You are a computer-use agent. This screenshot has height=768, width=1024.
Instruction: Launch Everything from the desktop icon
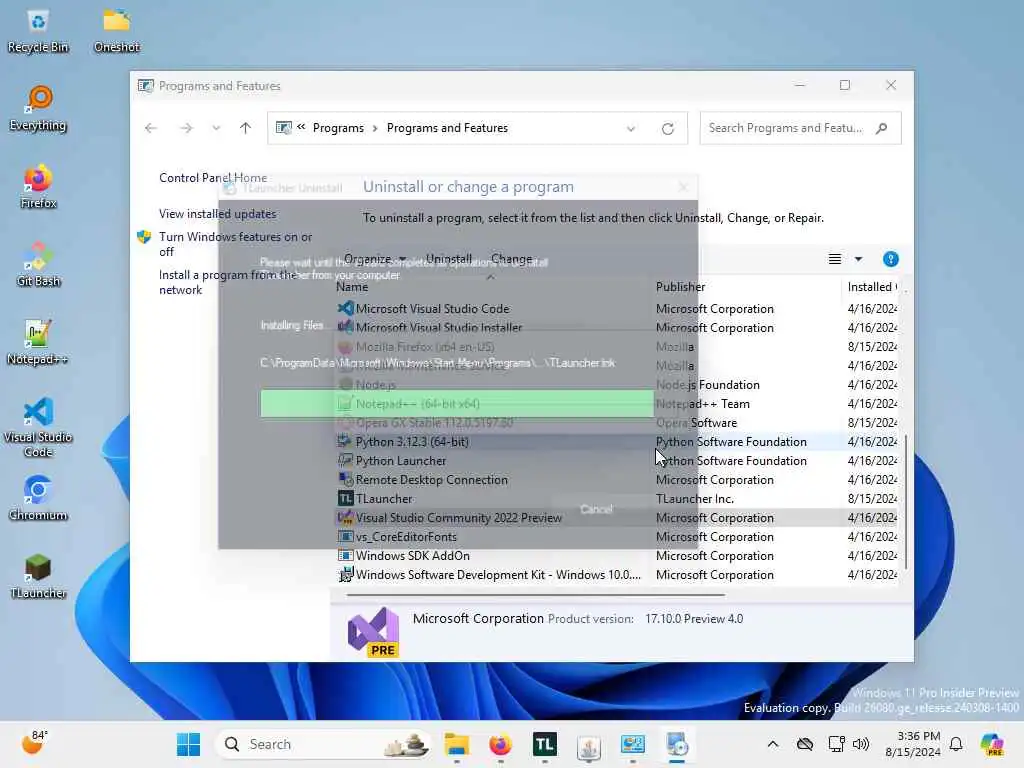click(x=38, y=109)
